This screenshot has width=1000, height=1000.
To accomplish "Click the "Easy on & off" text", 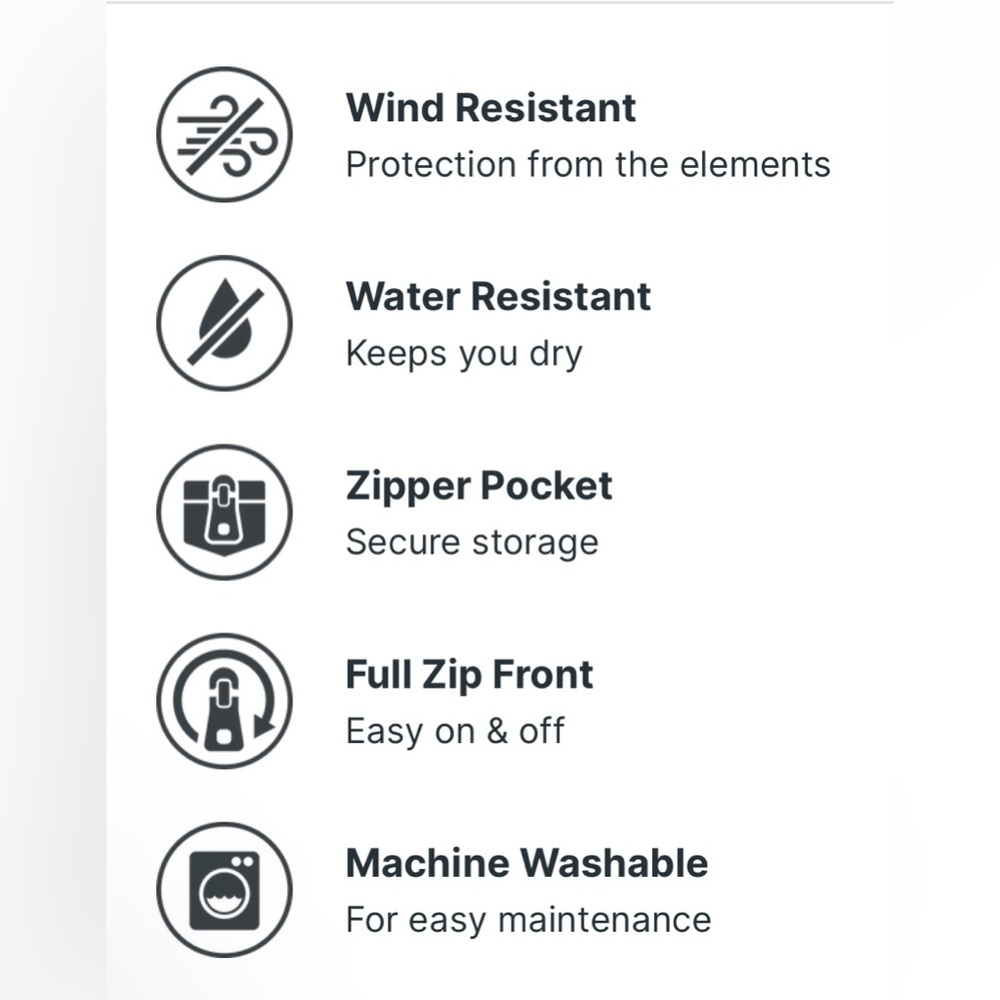I will point(455,731).
